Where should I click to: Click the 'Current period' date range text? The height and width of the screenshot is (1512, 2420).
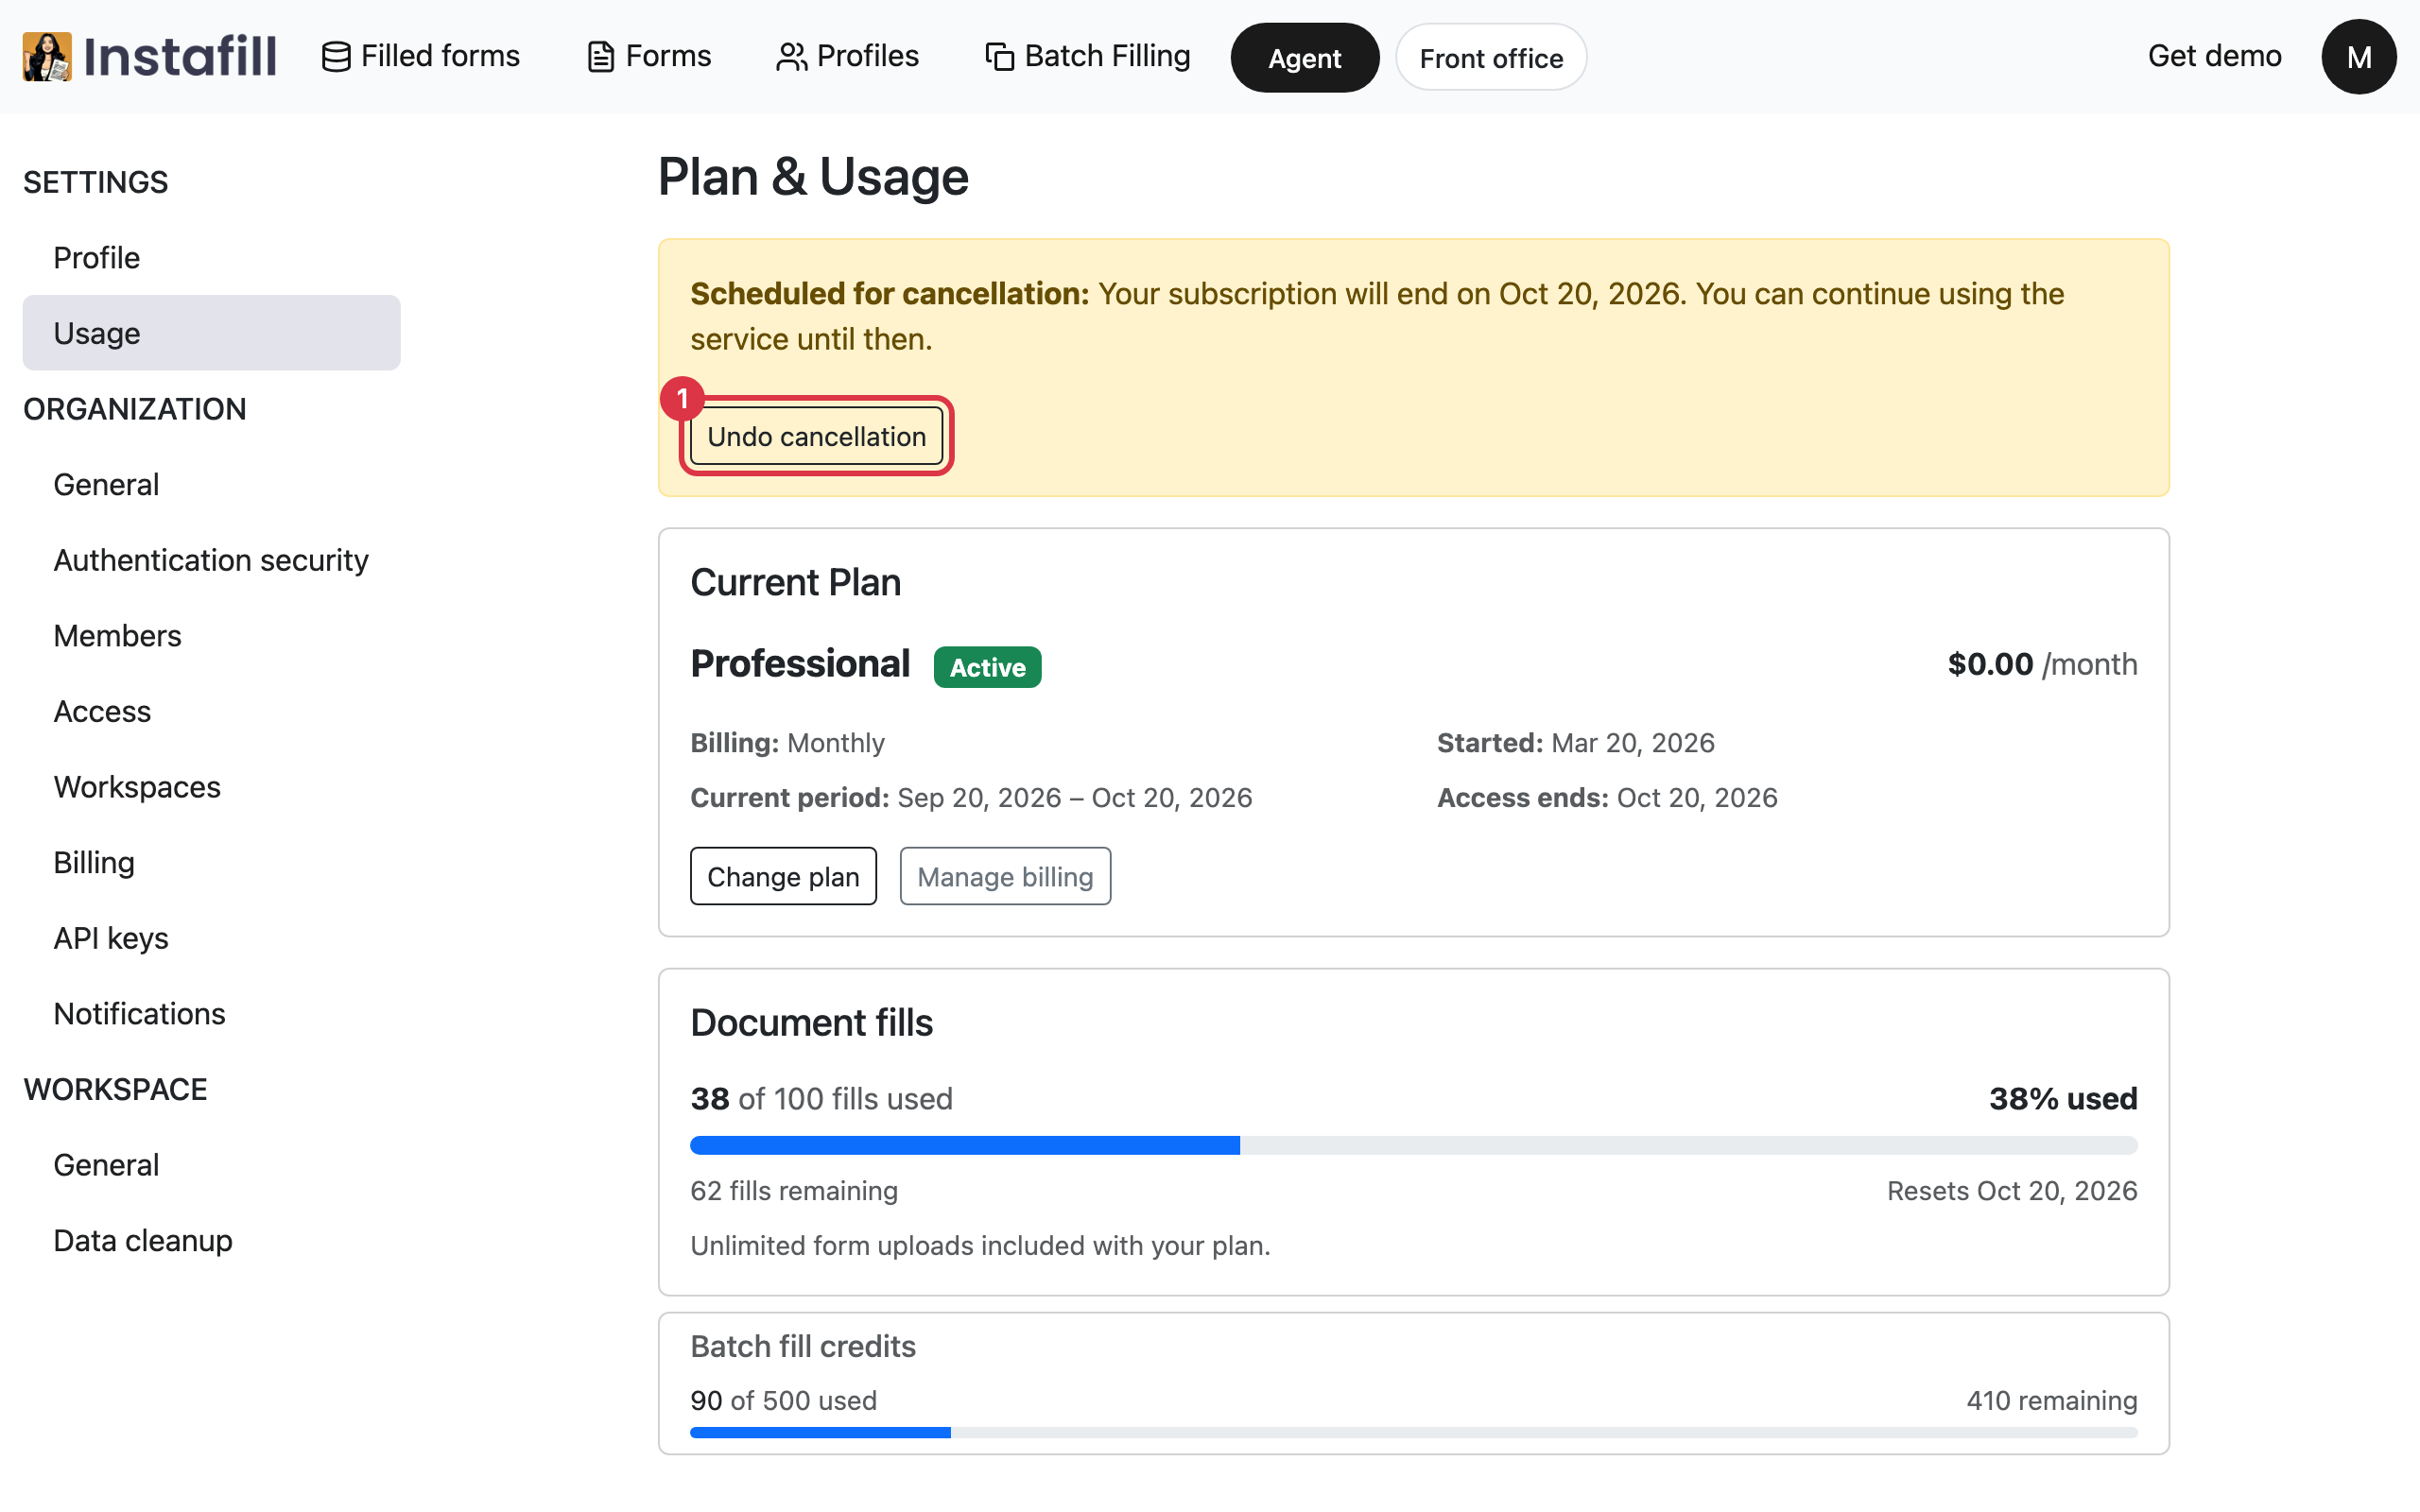click(x=971, y=798)
